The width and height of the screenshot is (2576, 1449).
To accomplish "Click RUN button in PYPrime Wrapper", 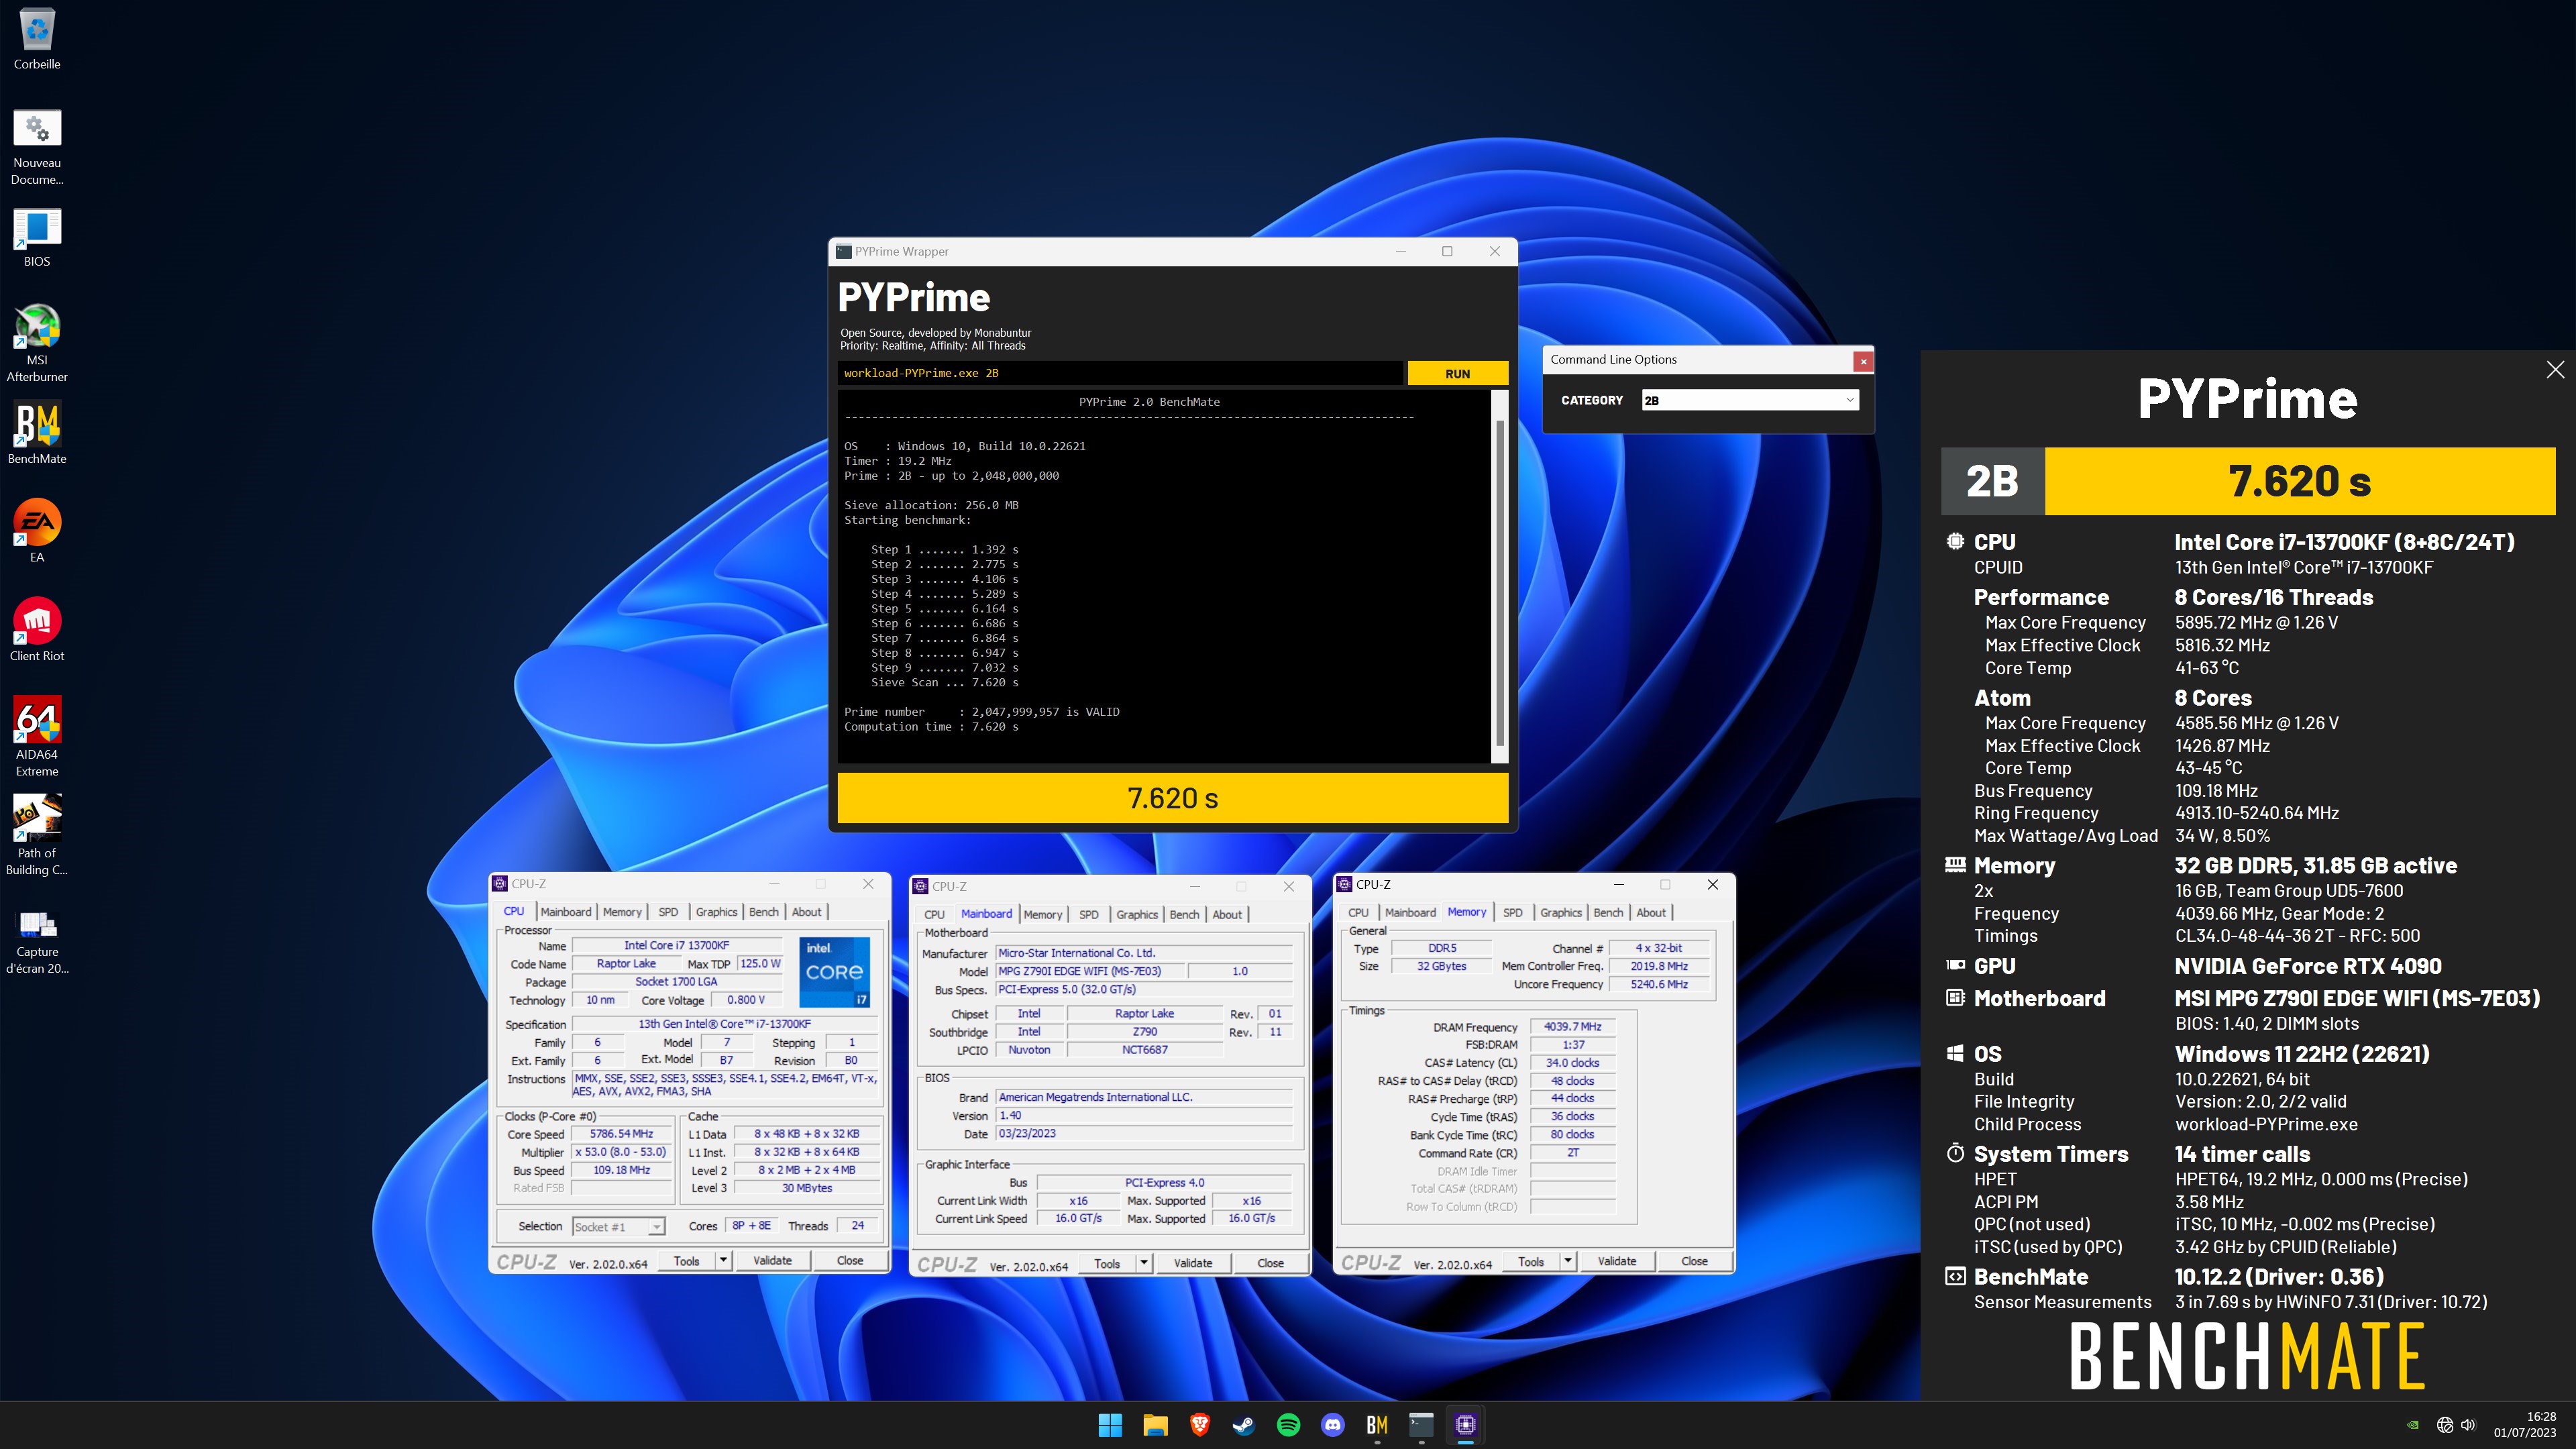I will coord(1457,373).
